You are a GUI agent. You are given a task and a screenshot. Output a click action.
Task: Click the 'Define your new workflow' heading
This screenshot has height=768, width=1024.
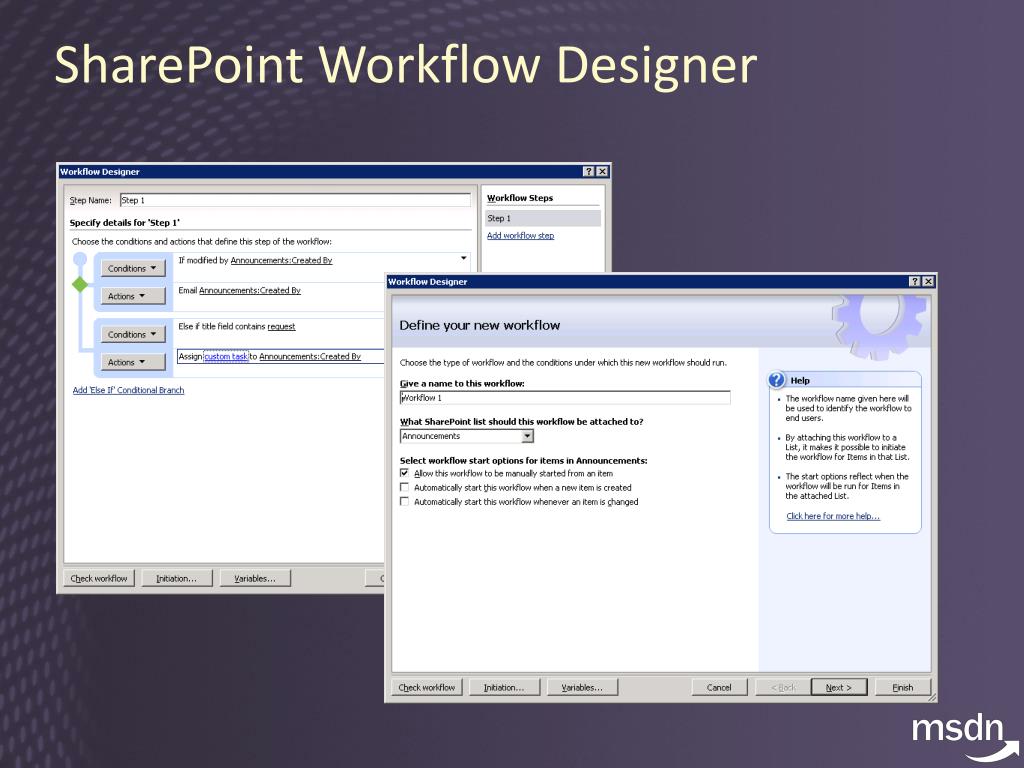[x=480, y=325]
